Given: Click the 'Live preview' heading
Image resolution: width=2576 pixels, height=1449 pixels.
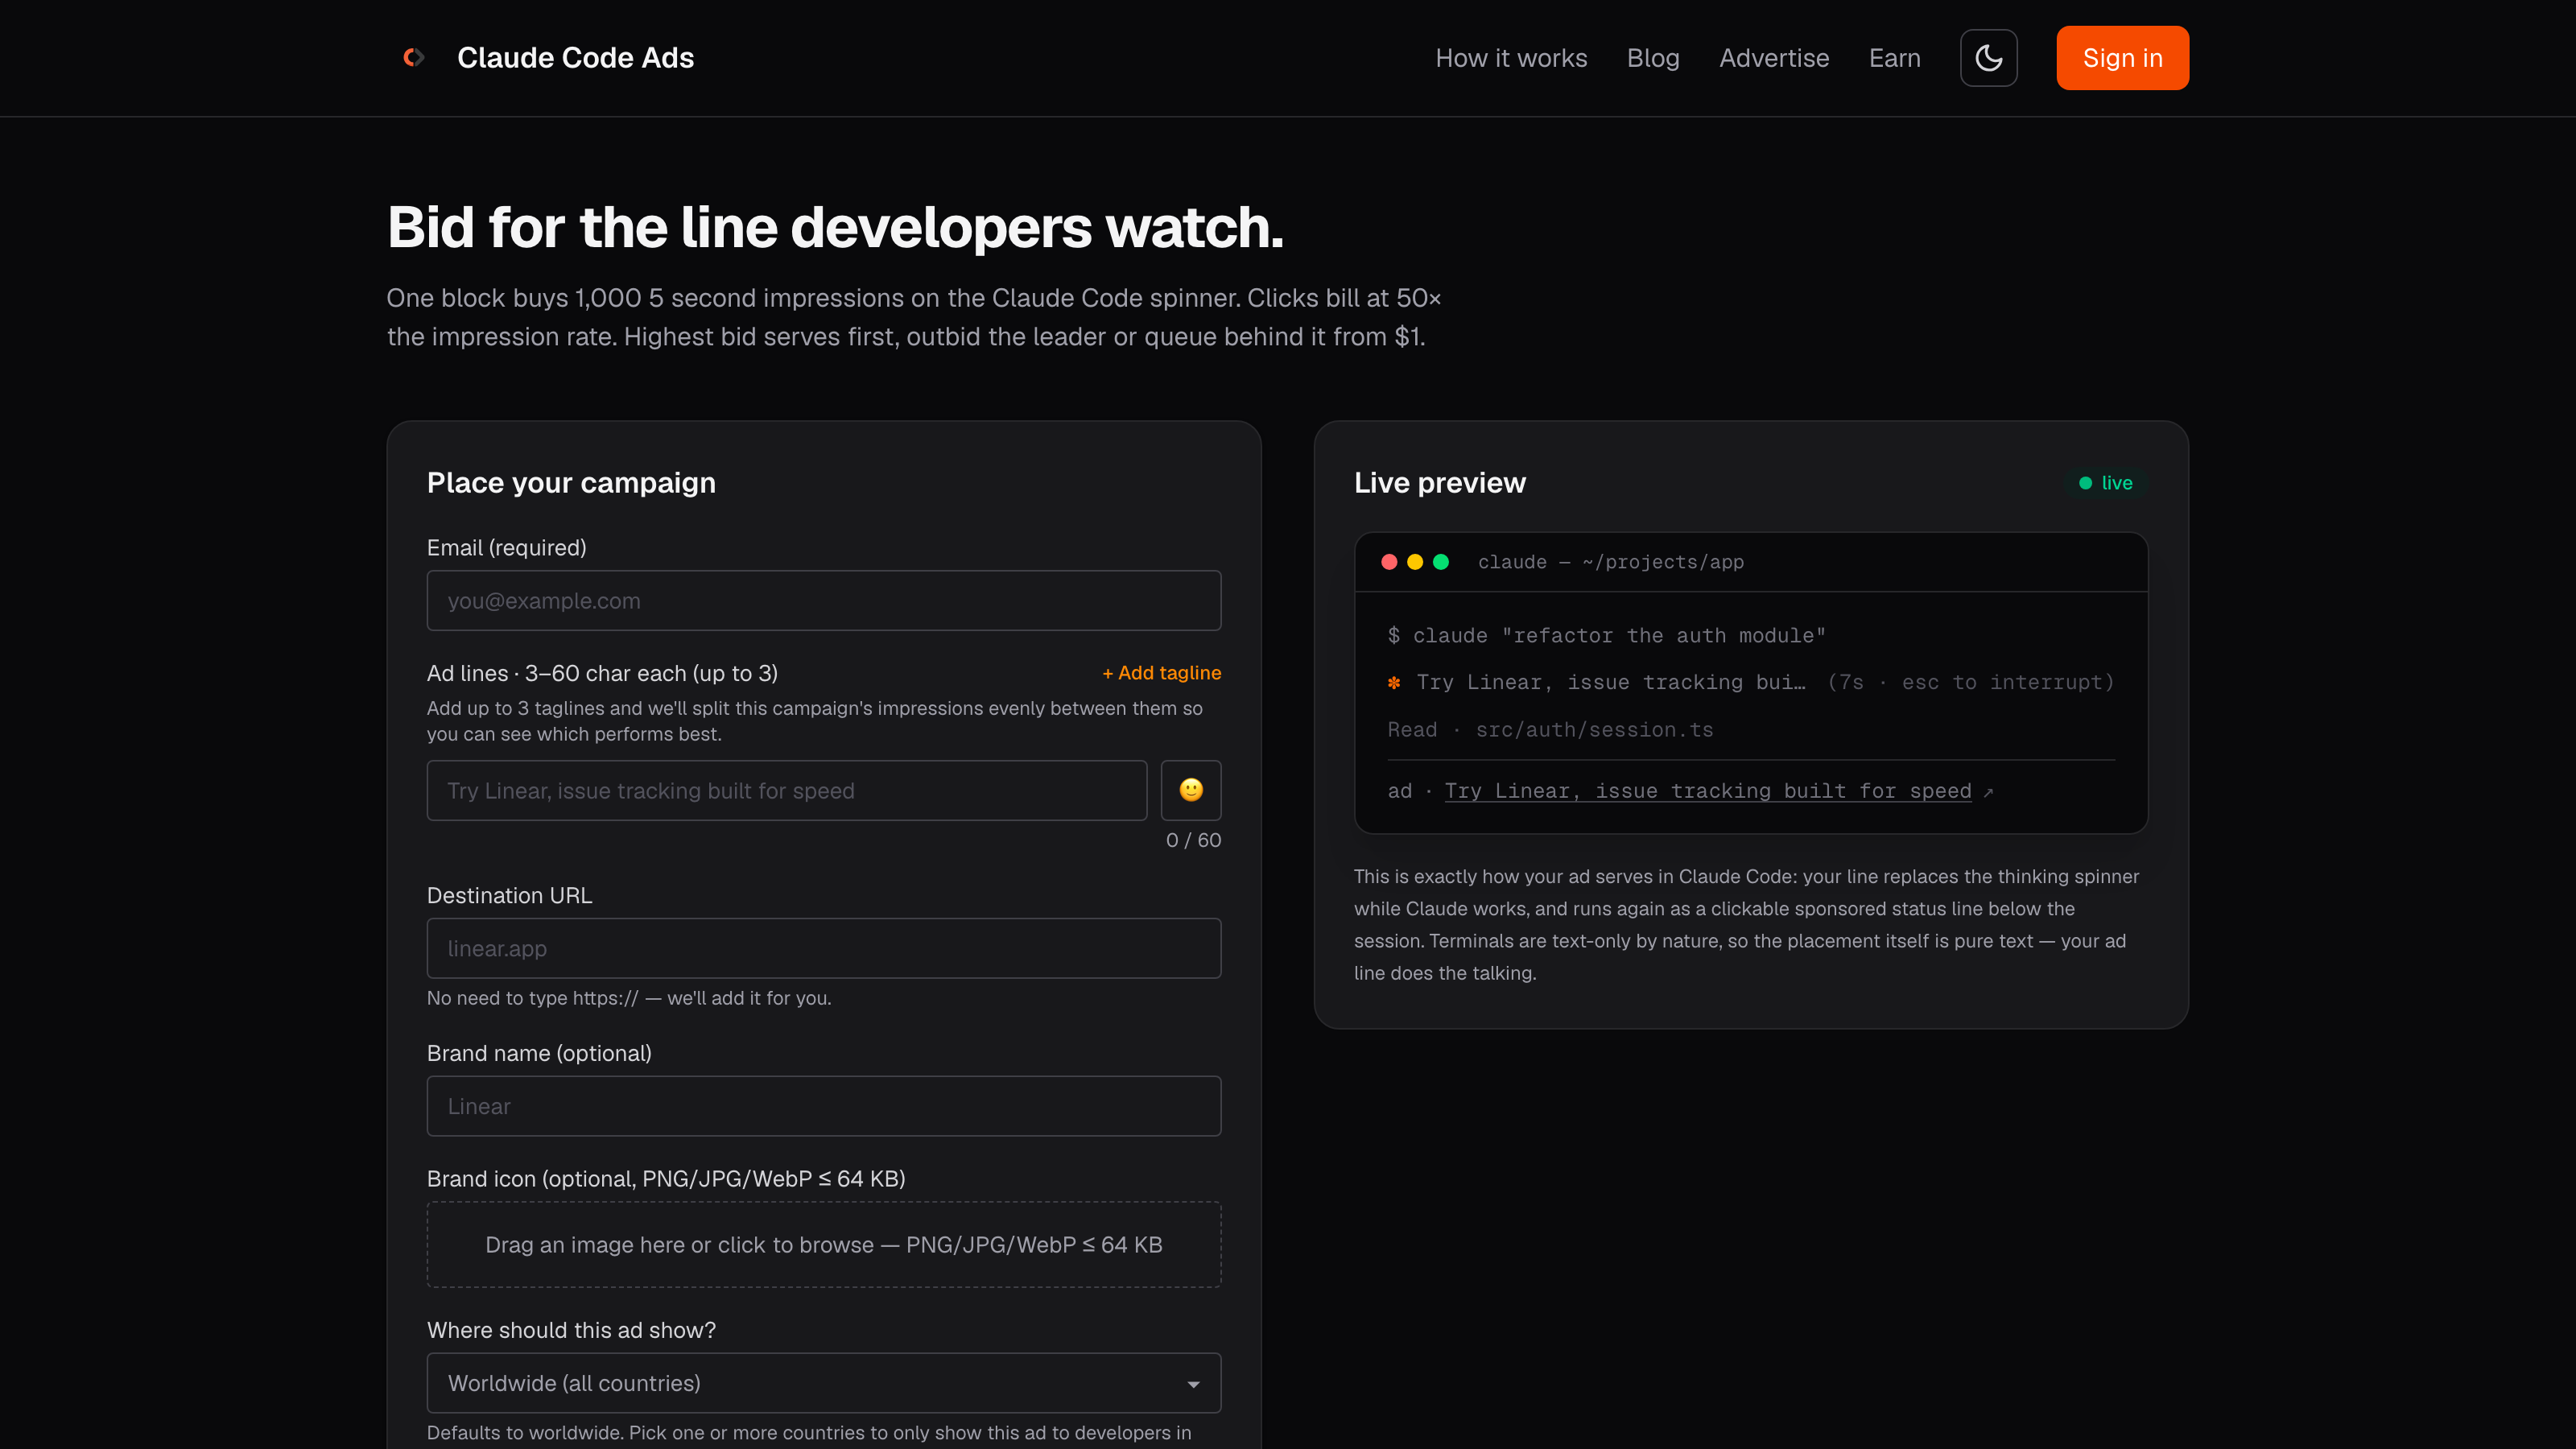Looking at the screenshot, I should [1440, 483].
